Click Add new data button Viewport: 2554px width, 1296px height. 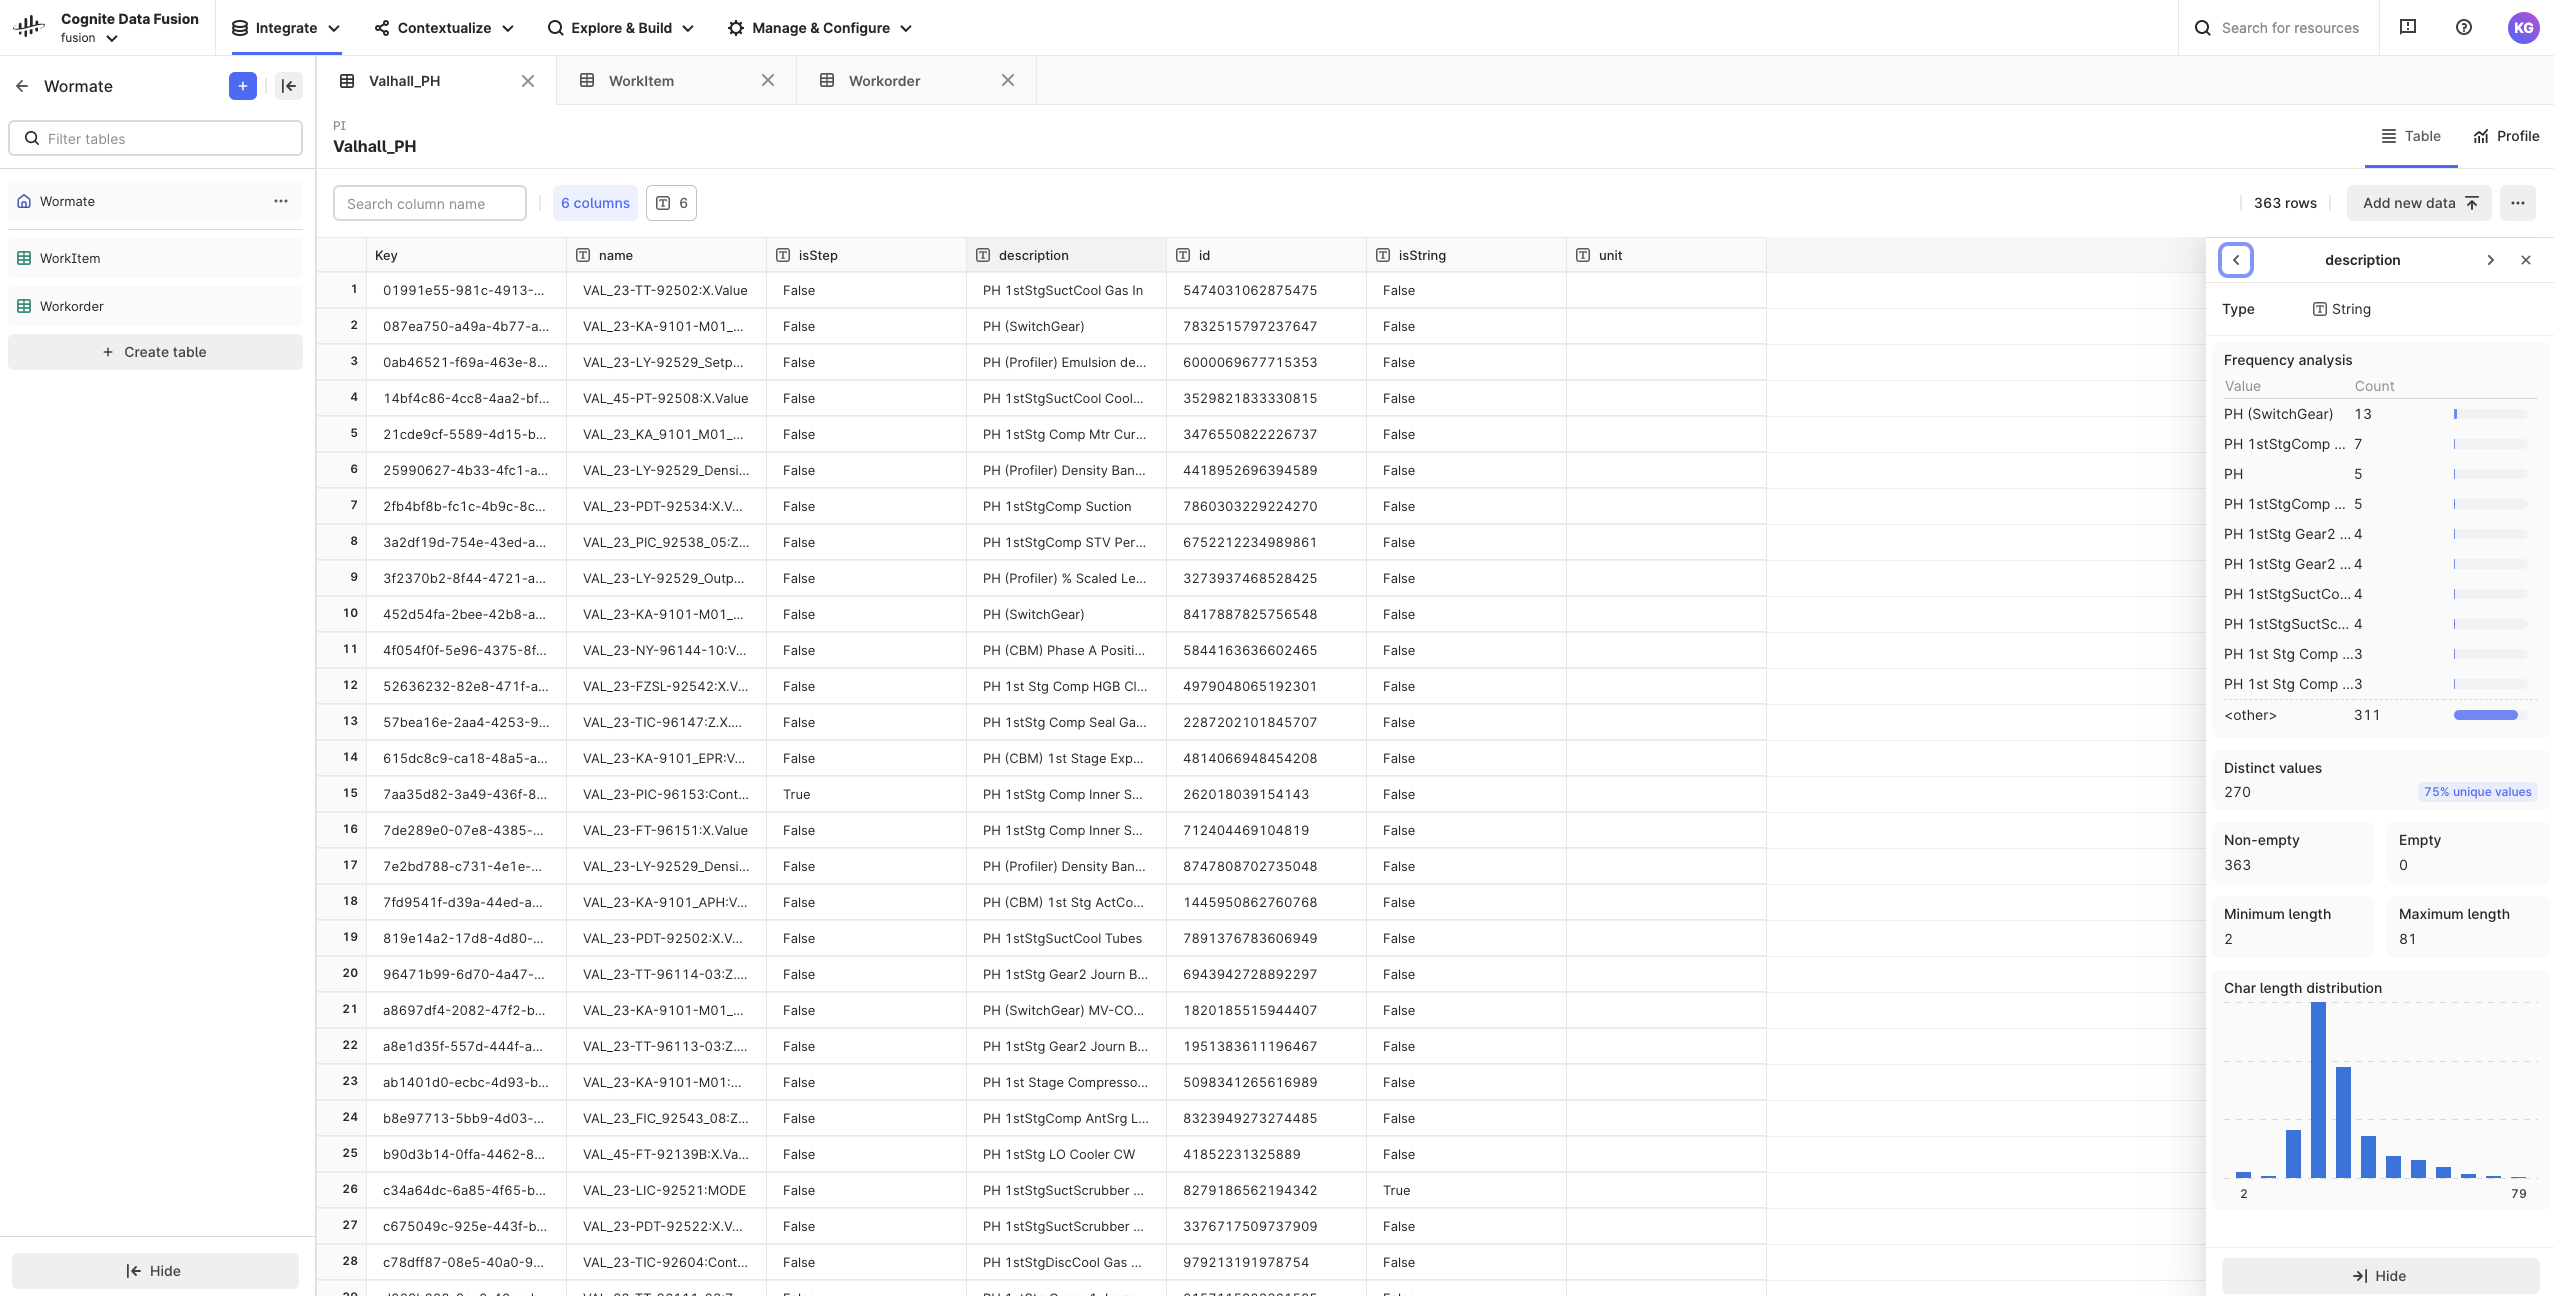coord(2419,203)
